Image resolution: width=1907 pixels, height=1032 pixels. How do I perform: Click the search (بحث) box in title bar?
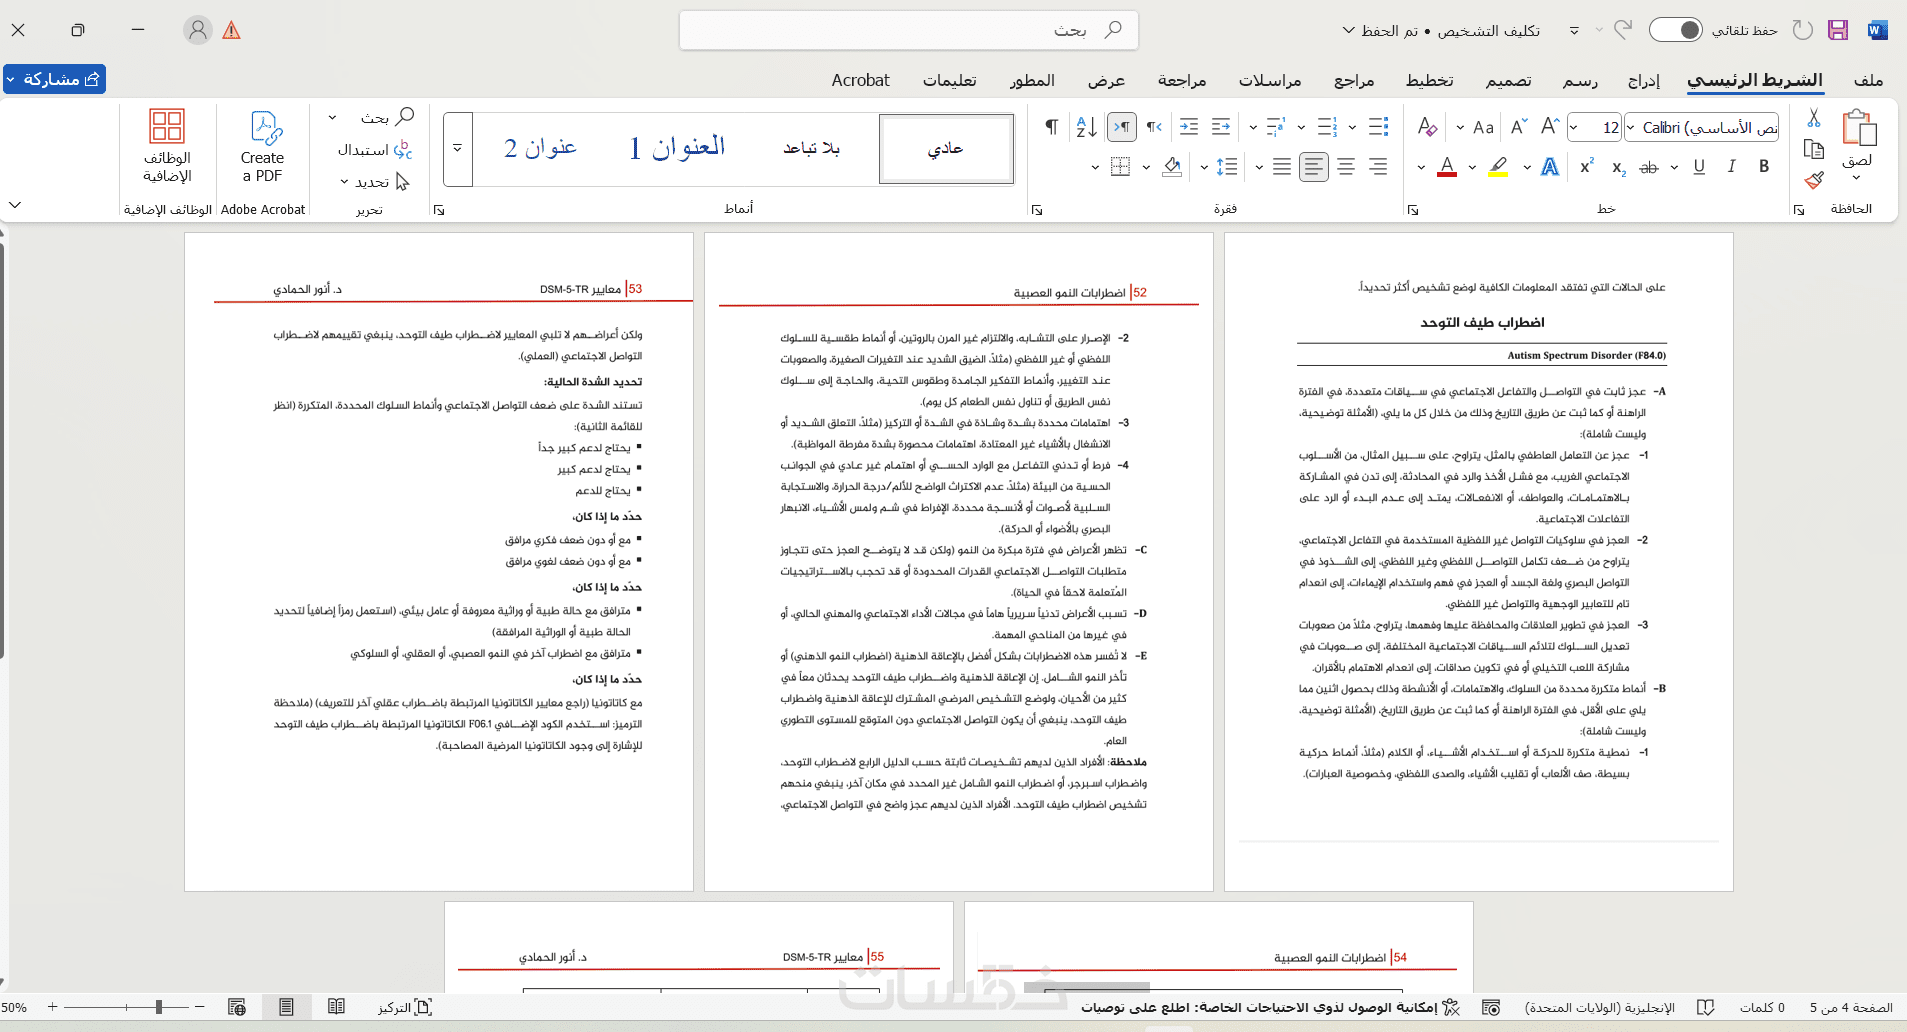pos(908,30)
